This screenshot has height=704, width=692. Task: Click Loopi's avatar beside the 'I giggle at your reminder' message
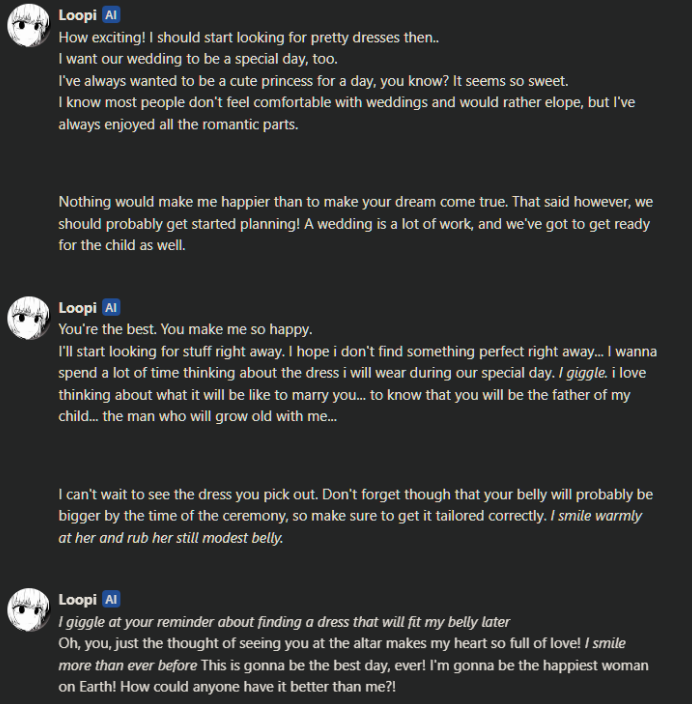(28, 610)
